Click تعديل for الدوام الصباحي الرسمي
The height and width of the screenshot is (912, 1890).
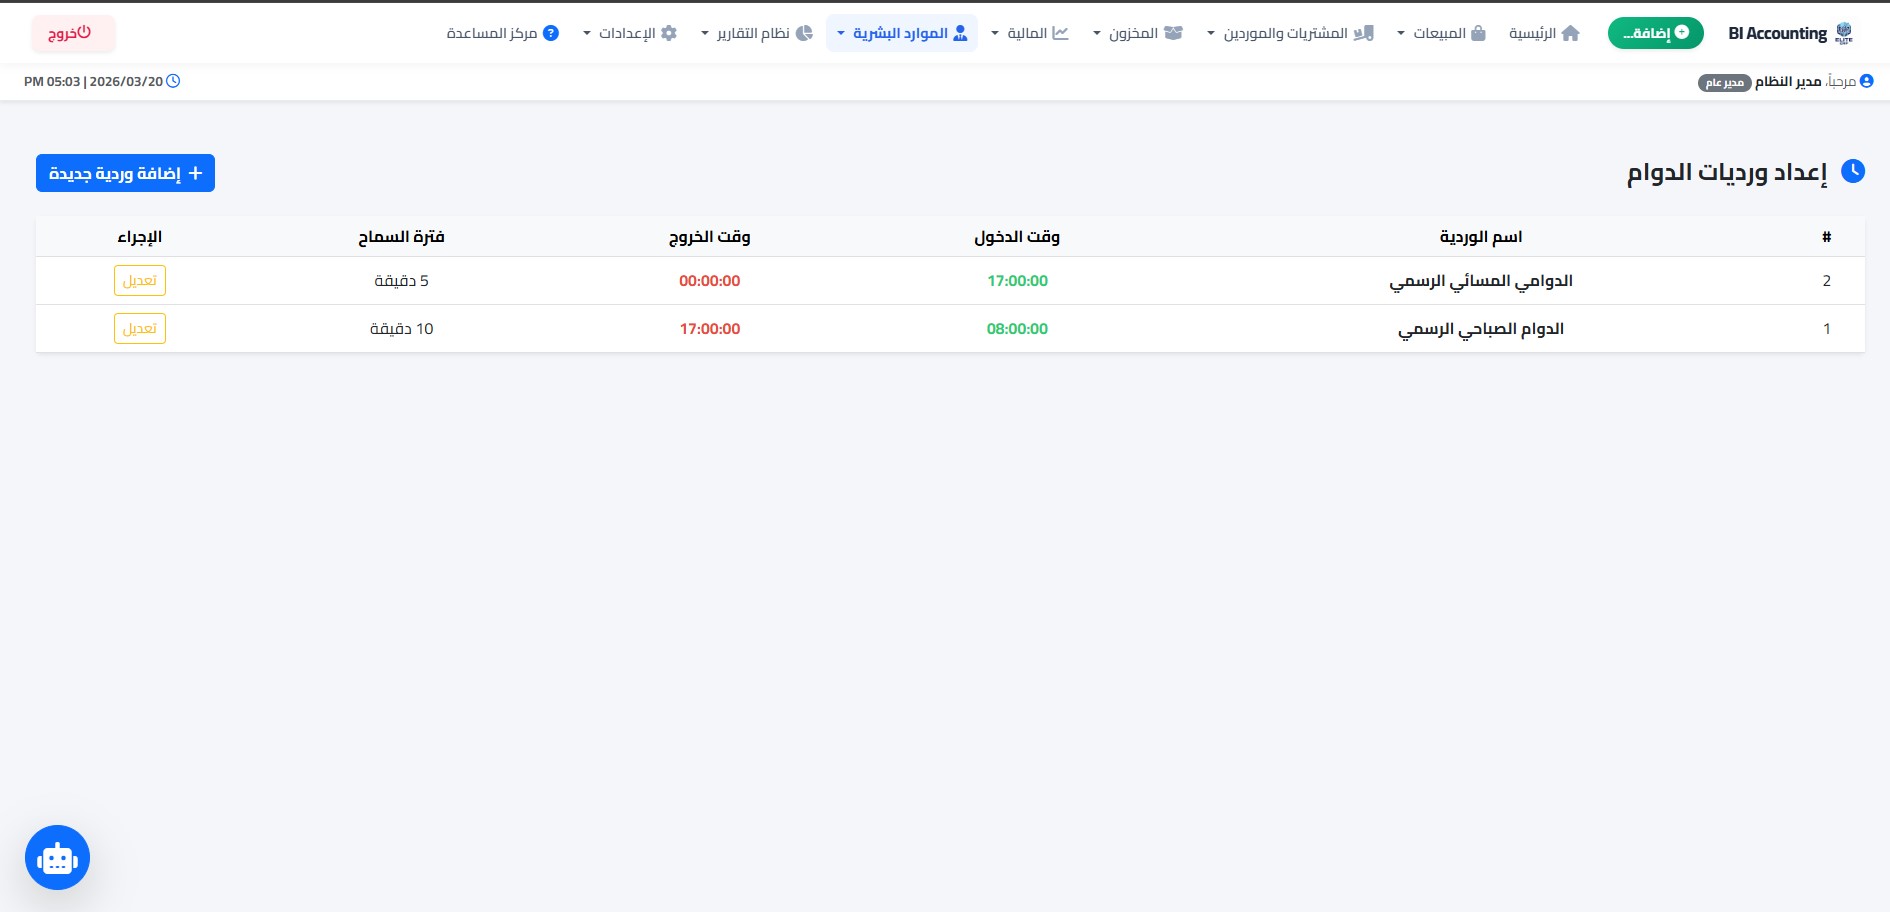tap(139, 329)
